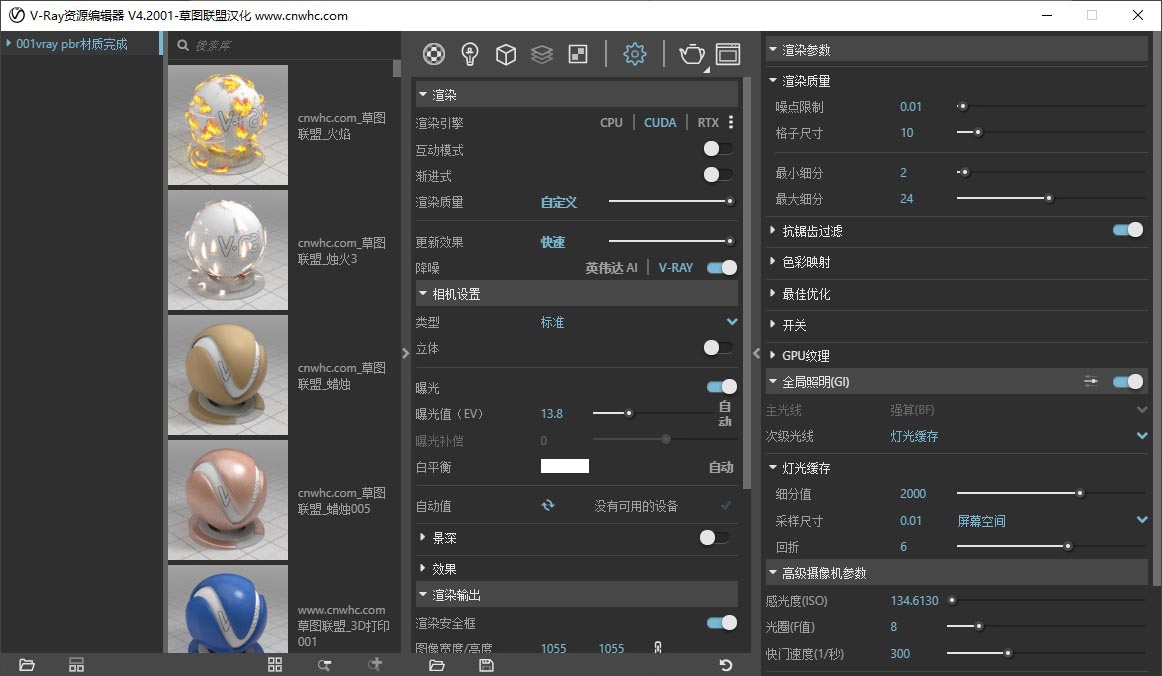Click the reset arrow icon at bottom

click(725, 665)
